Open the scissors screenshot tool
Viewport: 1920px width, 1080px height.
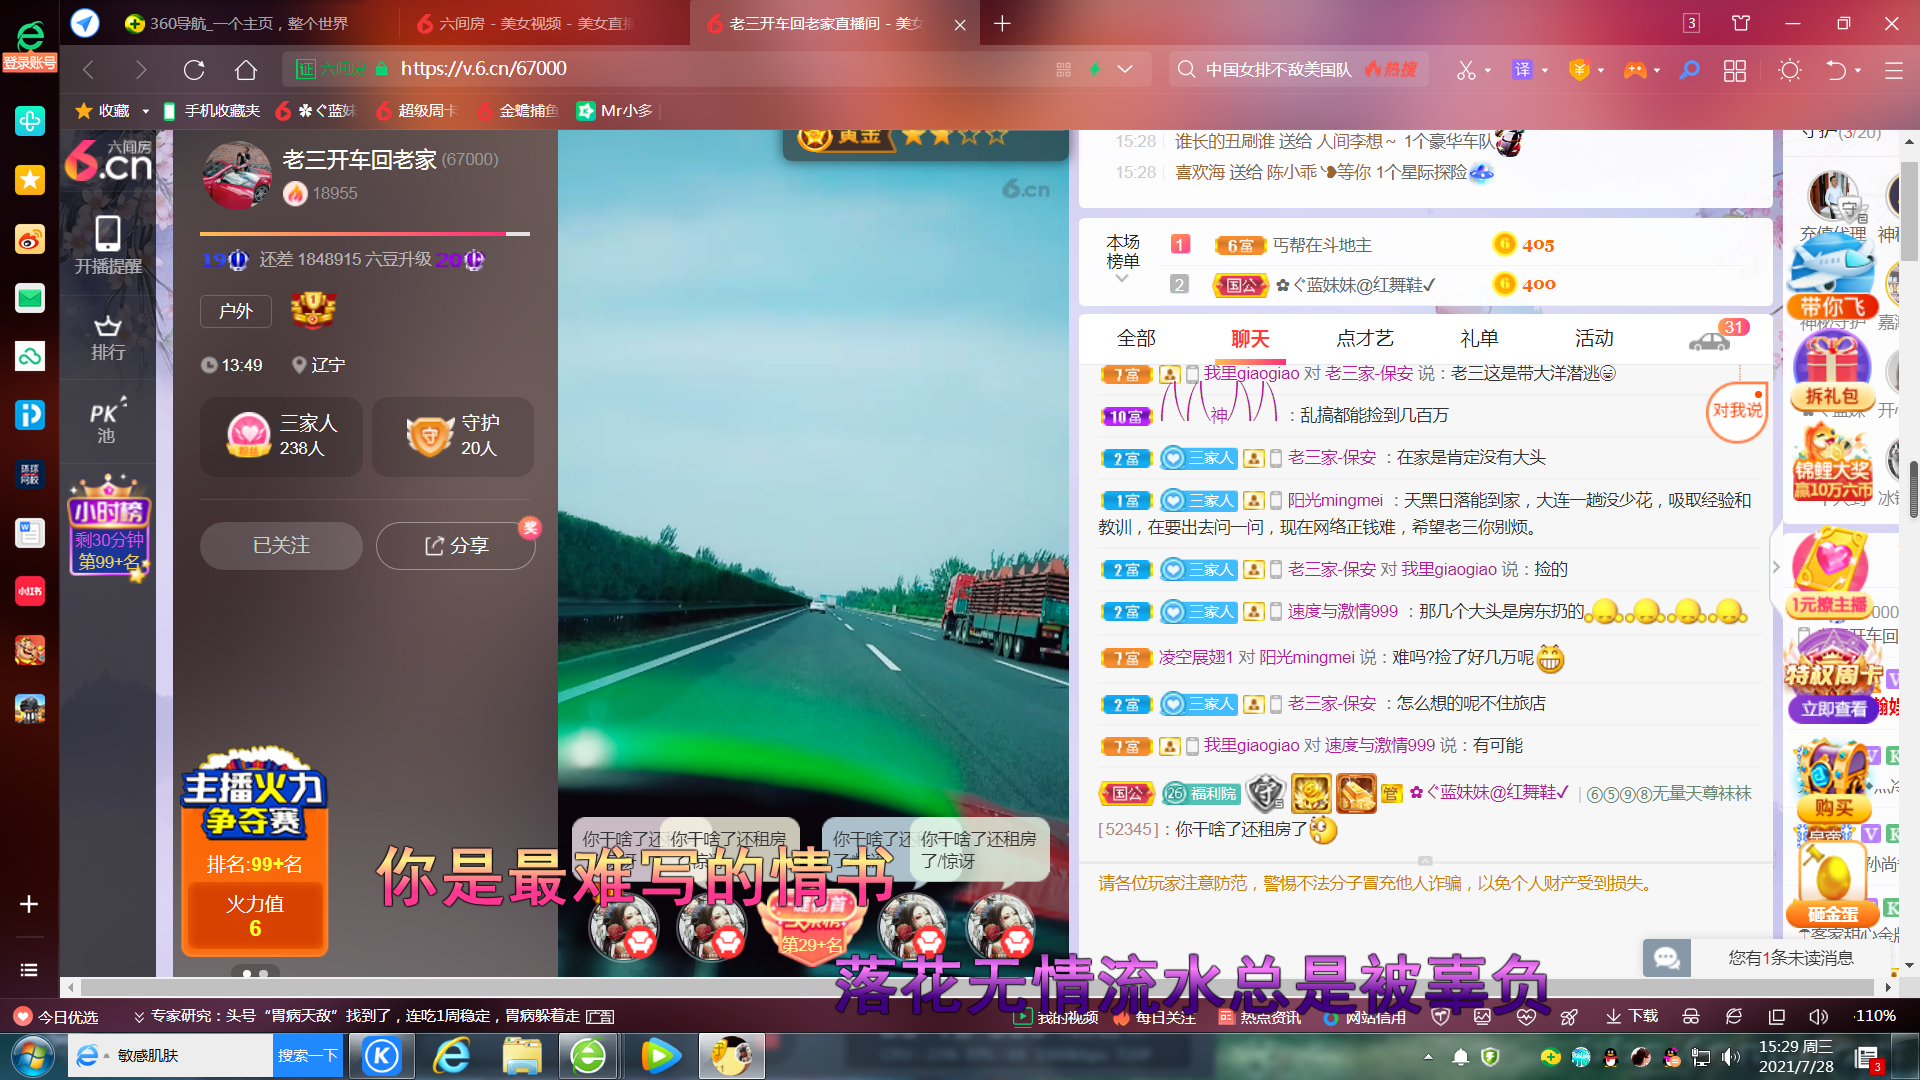pos(1466,70)
